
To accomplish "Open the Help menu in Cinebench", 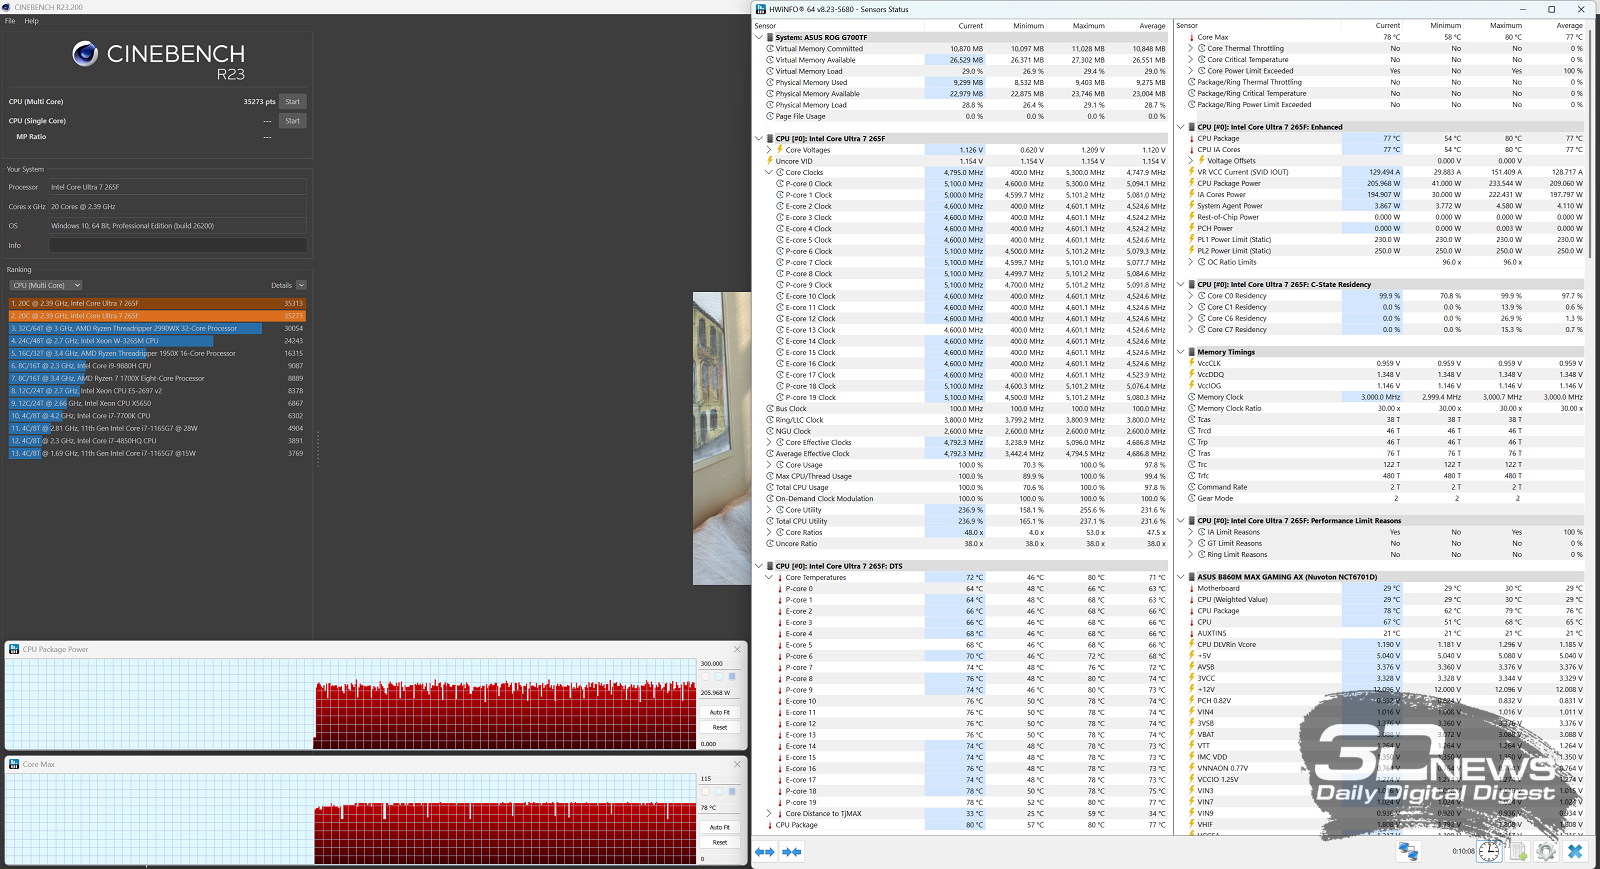I will pyautogui.click(x=31, y=21).
